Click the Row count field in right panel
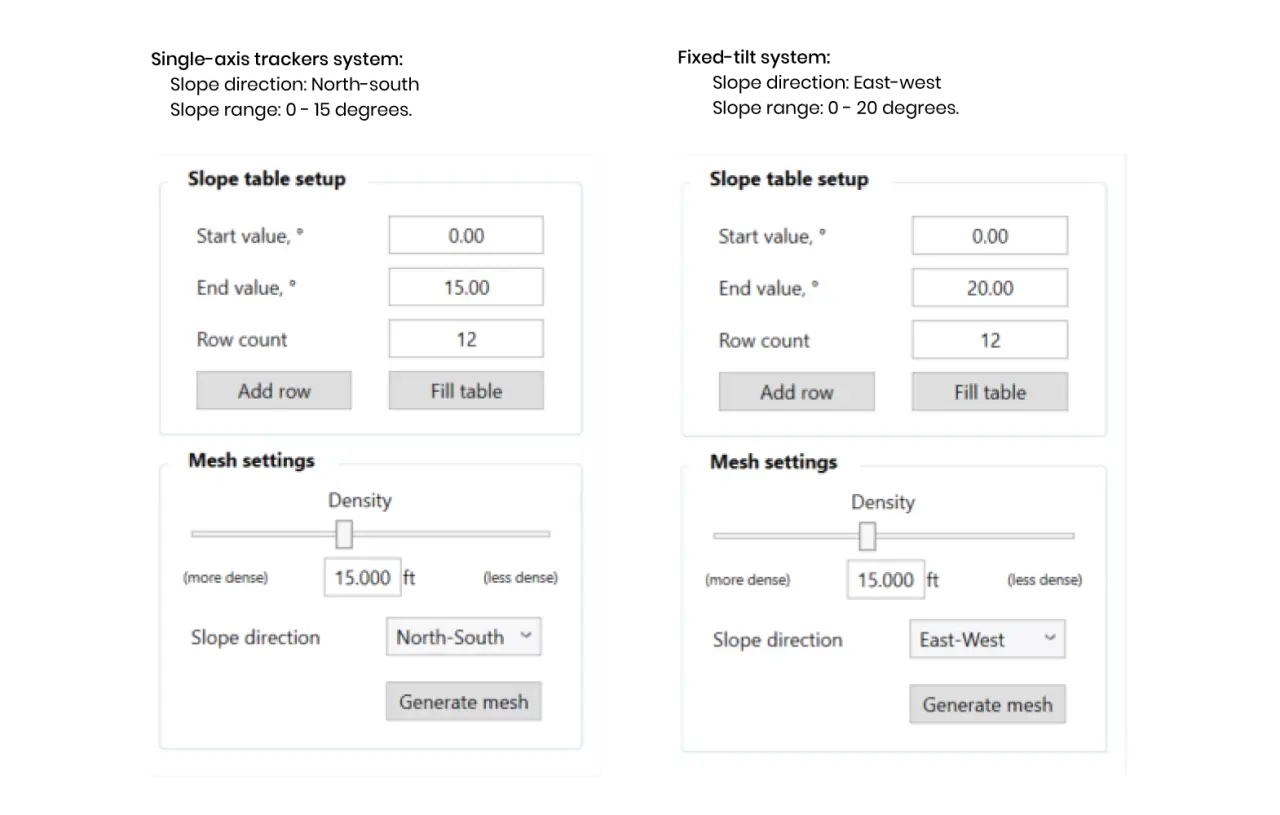The height and width of the screenshot is (815, 1280). click(x=989, y=340)
